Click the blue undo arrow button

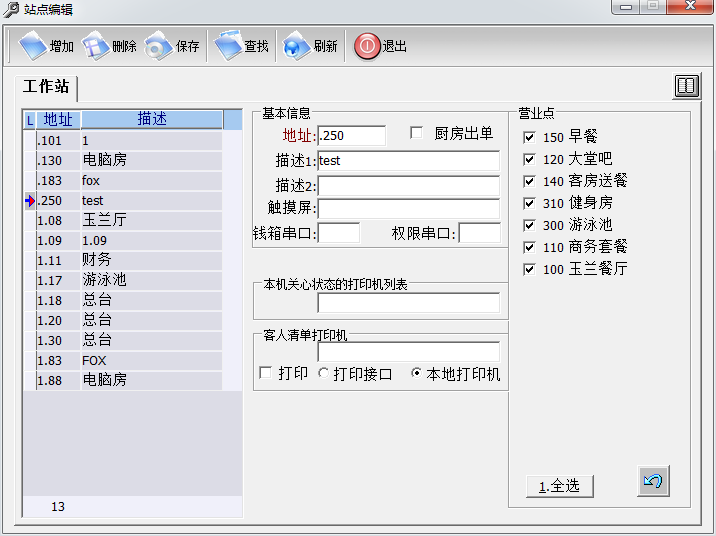tap(653, 481)
